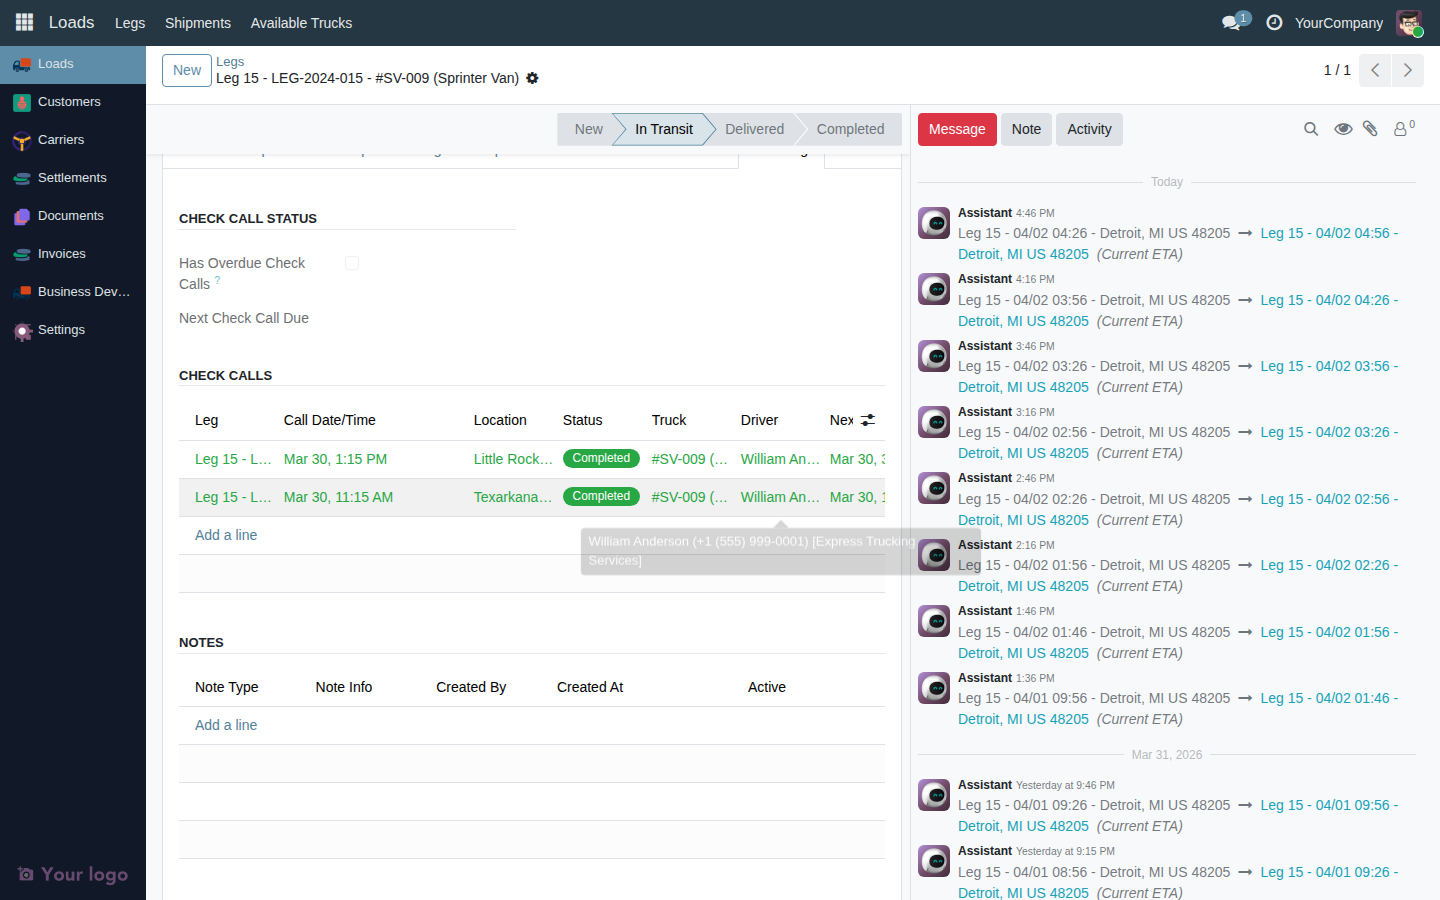
Task: Attach files via the paperclip icon
Action: coord(1371,129)
